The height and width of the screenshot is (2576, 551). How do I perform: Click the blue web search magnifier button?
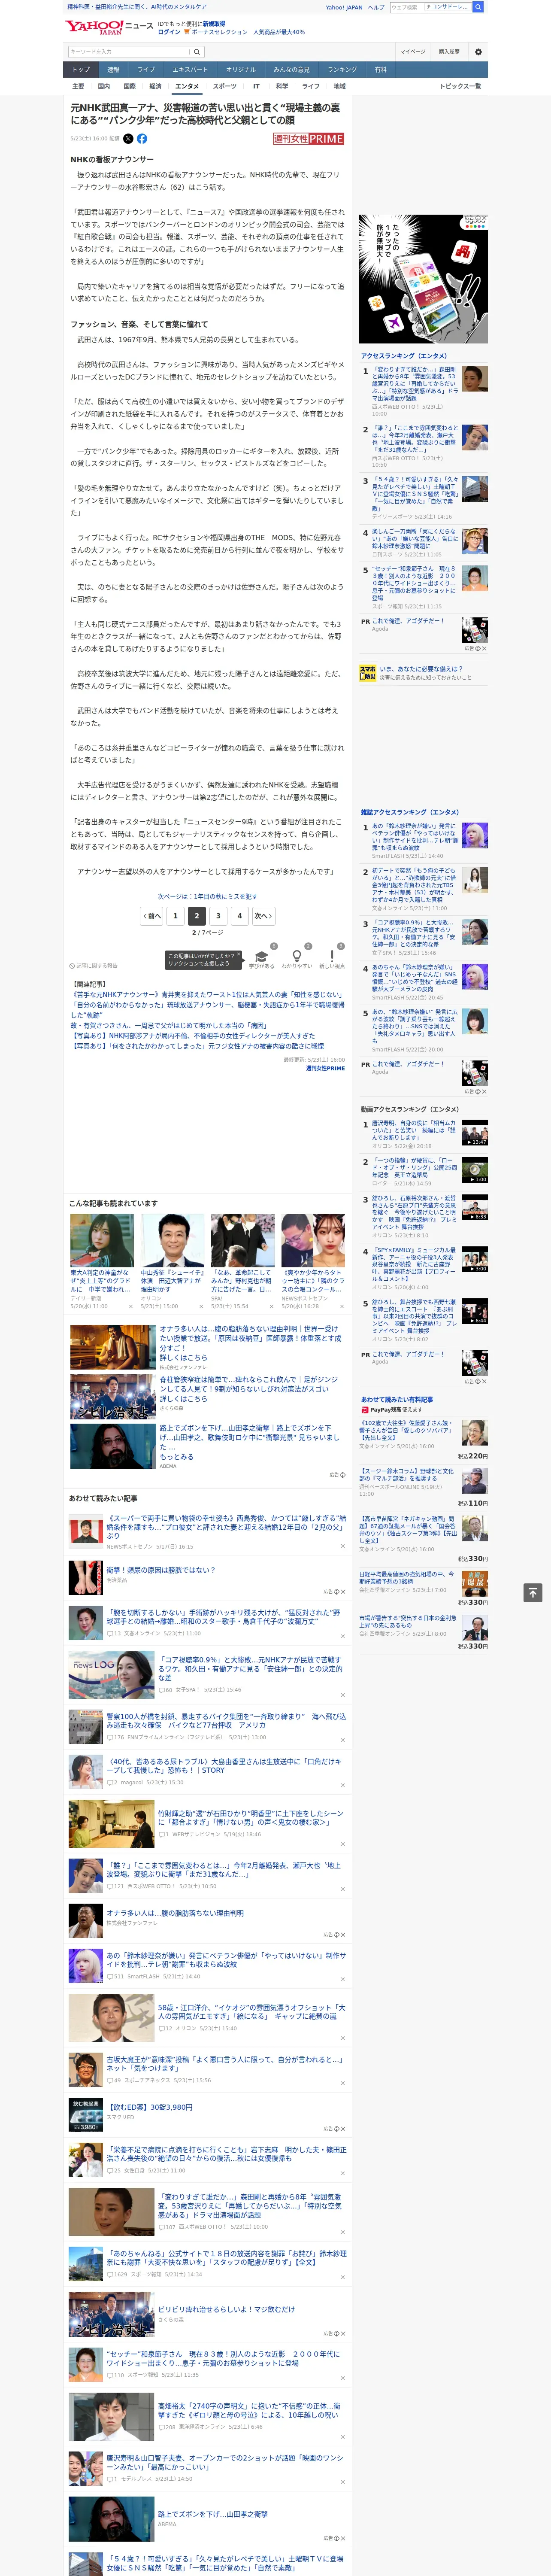click(x=478, y=7)
